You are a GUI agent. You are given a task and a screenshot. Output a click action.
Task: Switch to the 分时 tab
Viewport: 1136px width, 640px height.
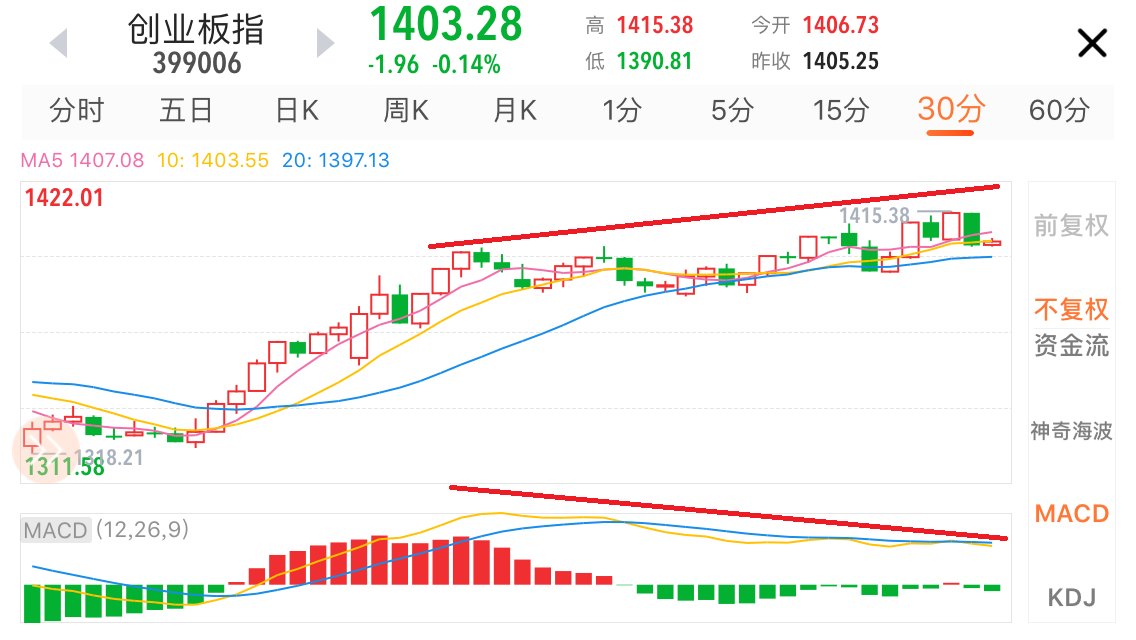[77, 111]
